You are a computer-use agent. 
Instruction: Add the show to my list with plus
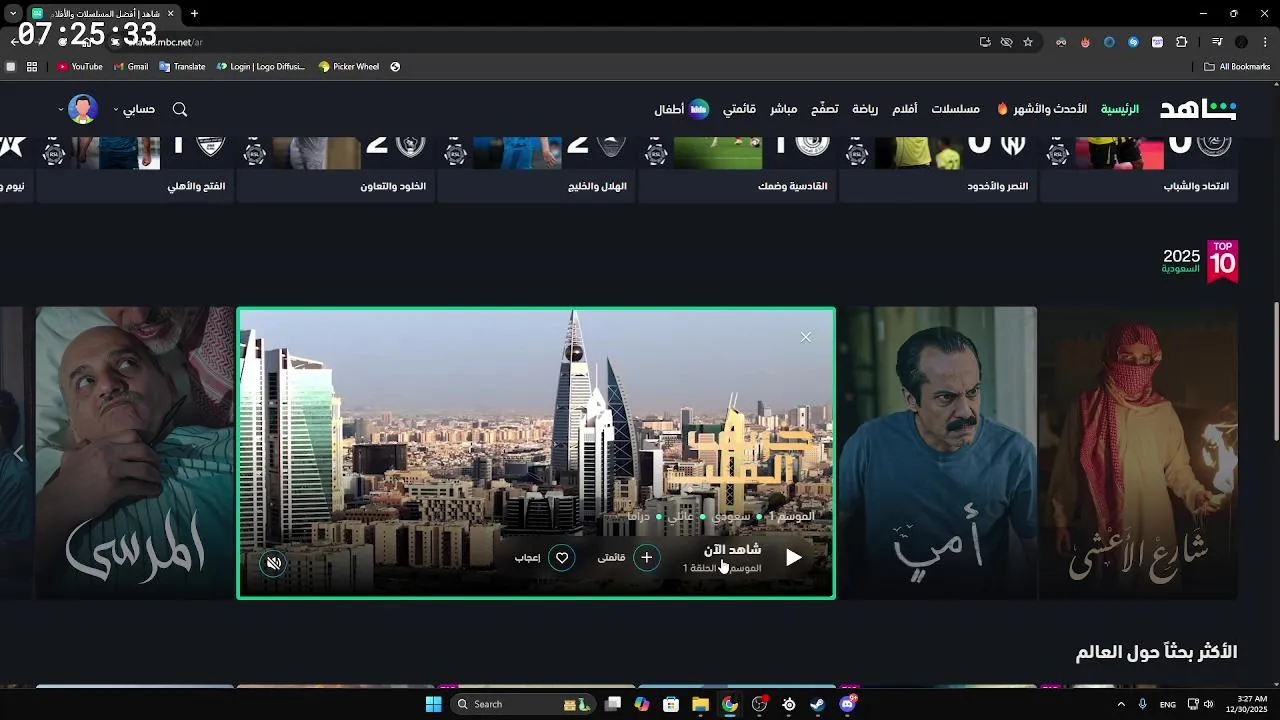[647, 558]
